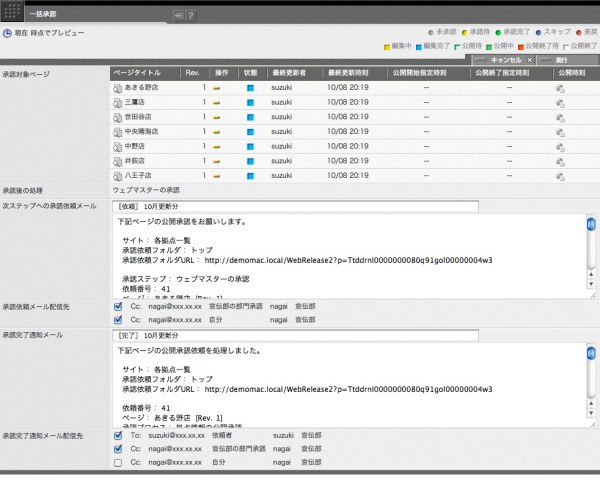Uncheck first Cc: nagai 宣伝部の部門承認 request mail checkbox
600x491 pixels.
(x=119, y=307)
